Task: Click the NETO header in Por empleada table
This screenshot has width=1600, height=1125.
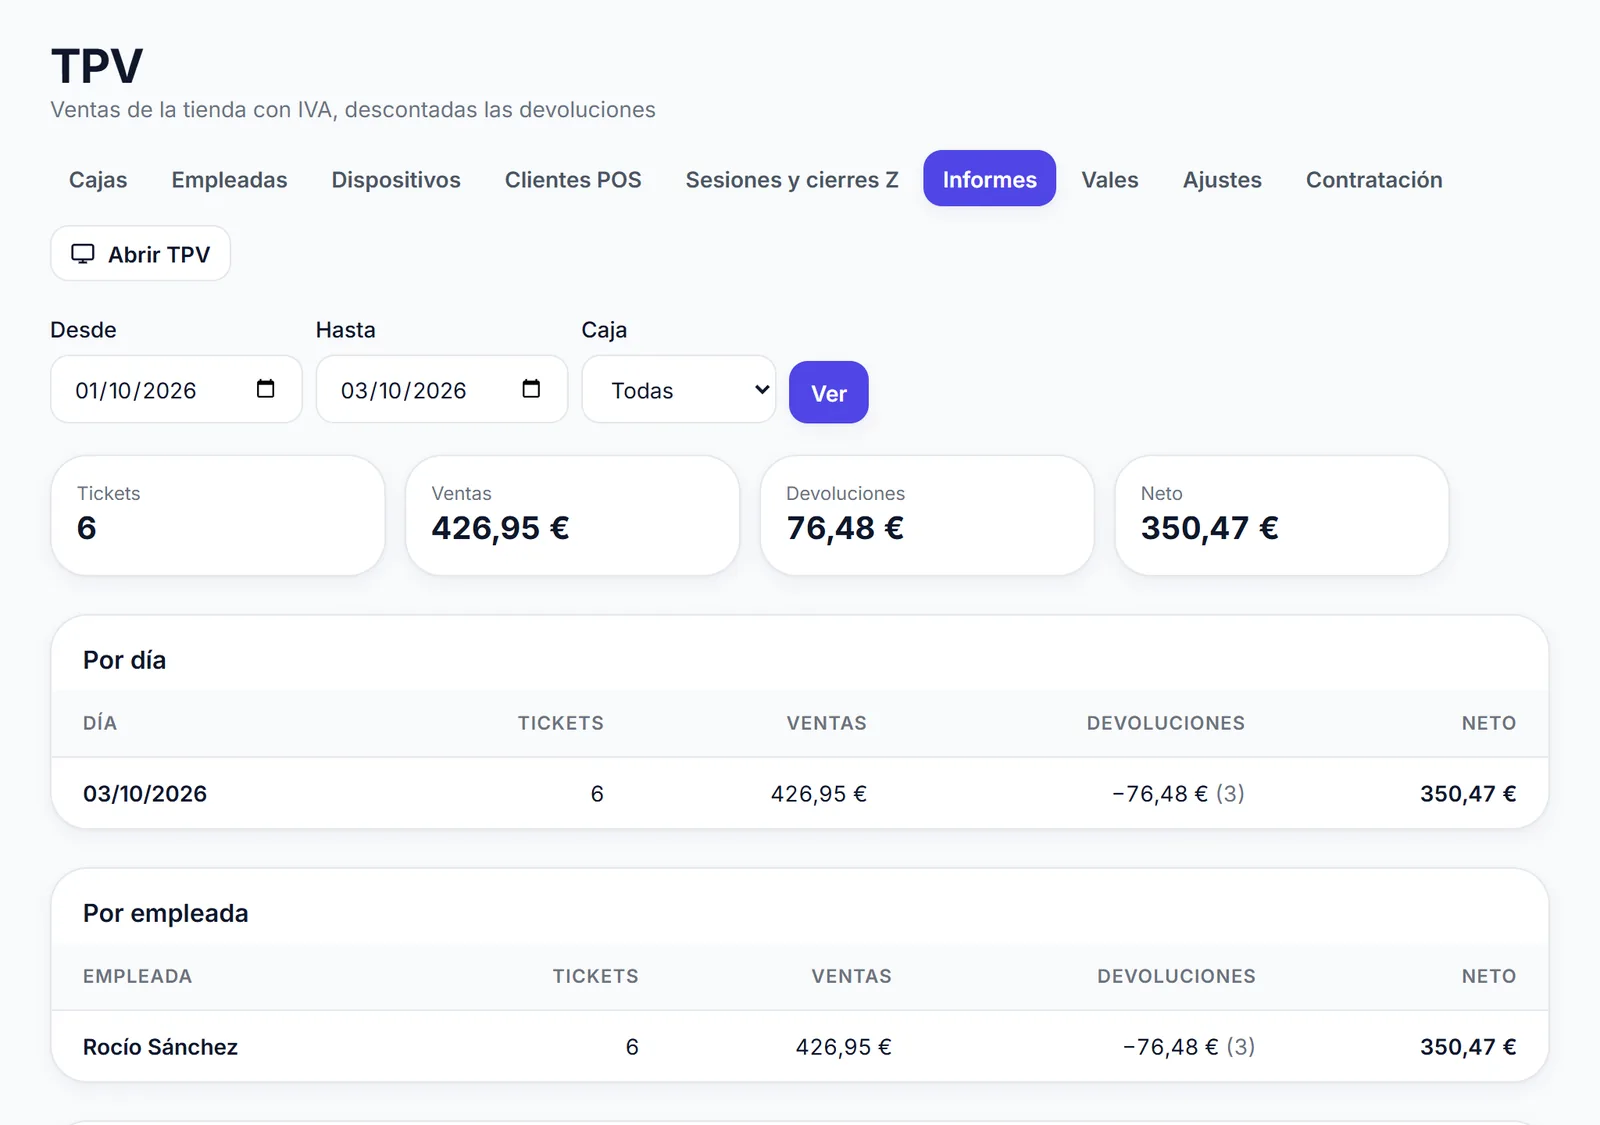Action: coord(1489,976)
